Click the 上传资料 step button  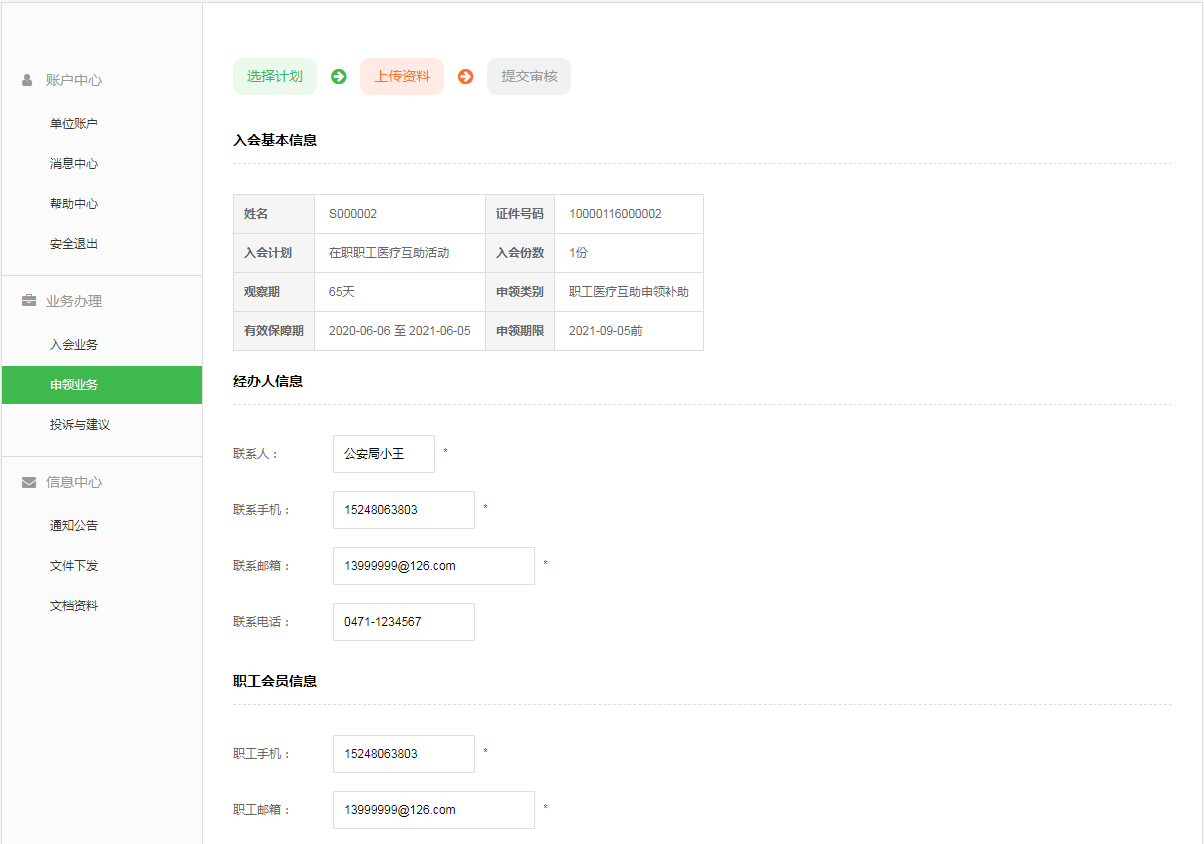point(402,77)
